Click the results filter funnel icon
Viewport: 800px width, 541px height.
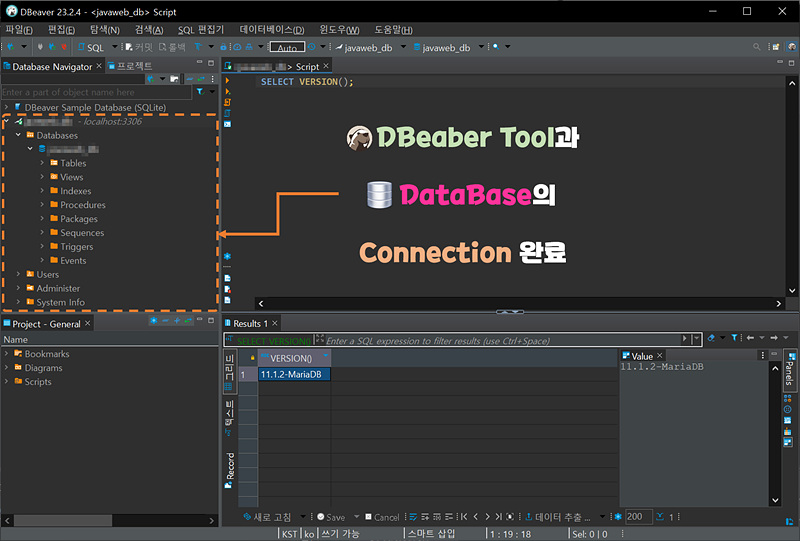click(x=734, y=337)
